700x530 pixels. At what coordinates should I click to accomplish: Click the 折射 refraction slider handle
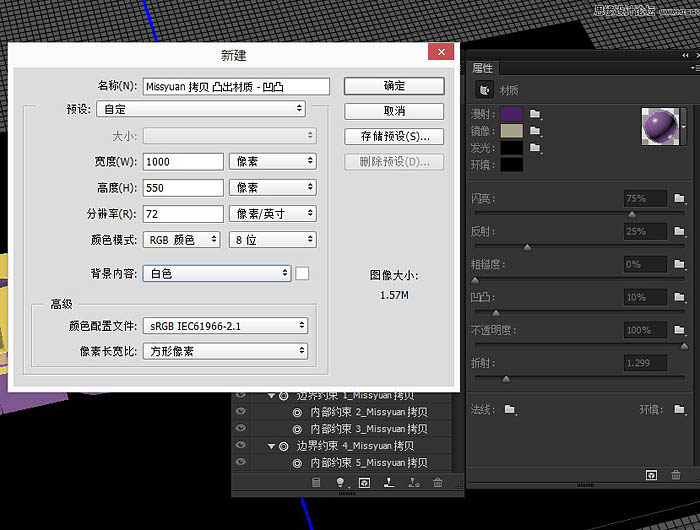[x=506, y=380]
